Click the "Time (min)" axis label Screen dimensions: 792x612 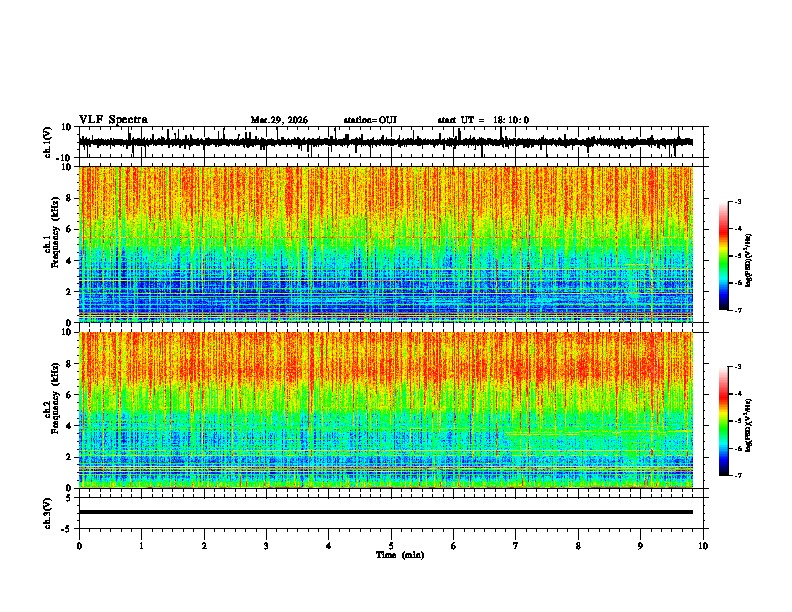(x=400, y=555)
